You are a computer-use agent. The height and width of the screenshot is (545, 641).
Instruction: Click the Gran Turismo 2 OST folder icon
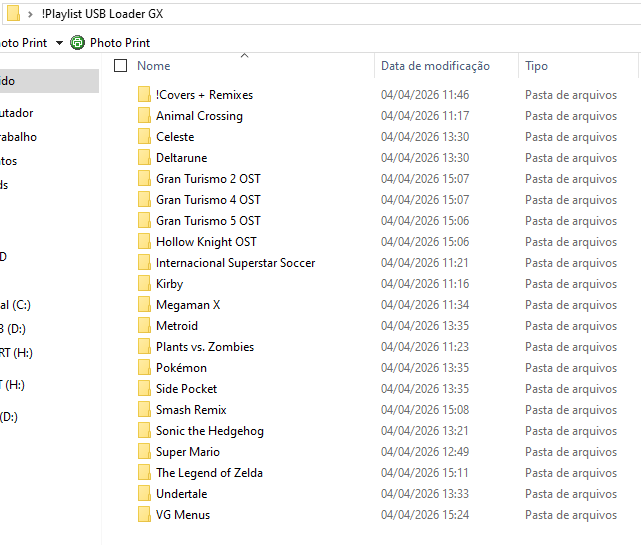[144, 178]
